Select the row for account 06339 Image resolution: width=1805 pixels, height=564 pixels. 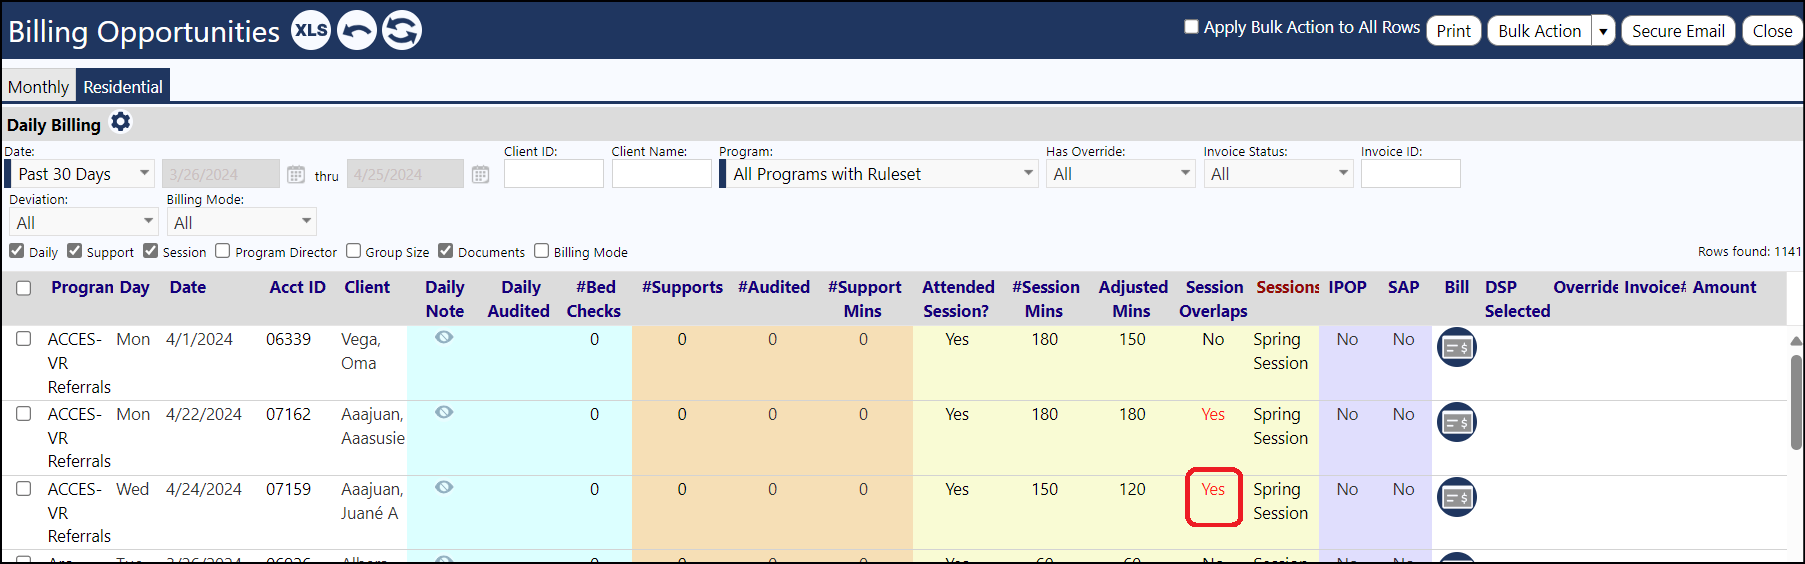(24, 339)
